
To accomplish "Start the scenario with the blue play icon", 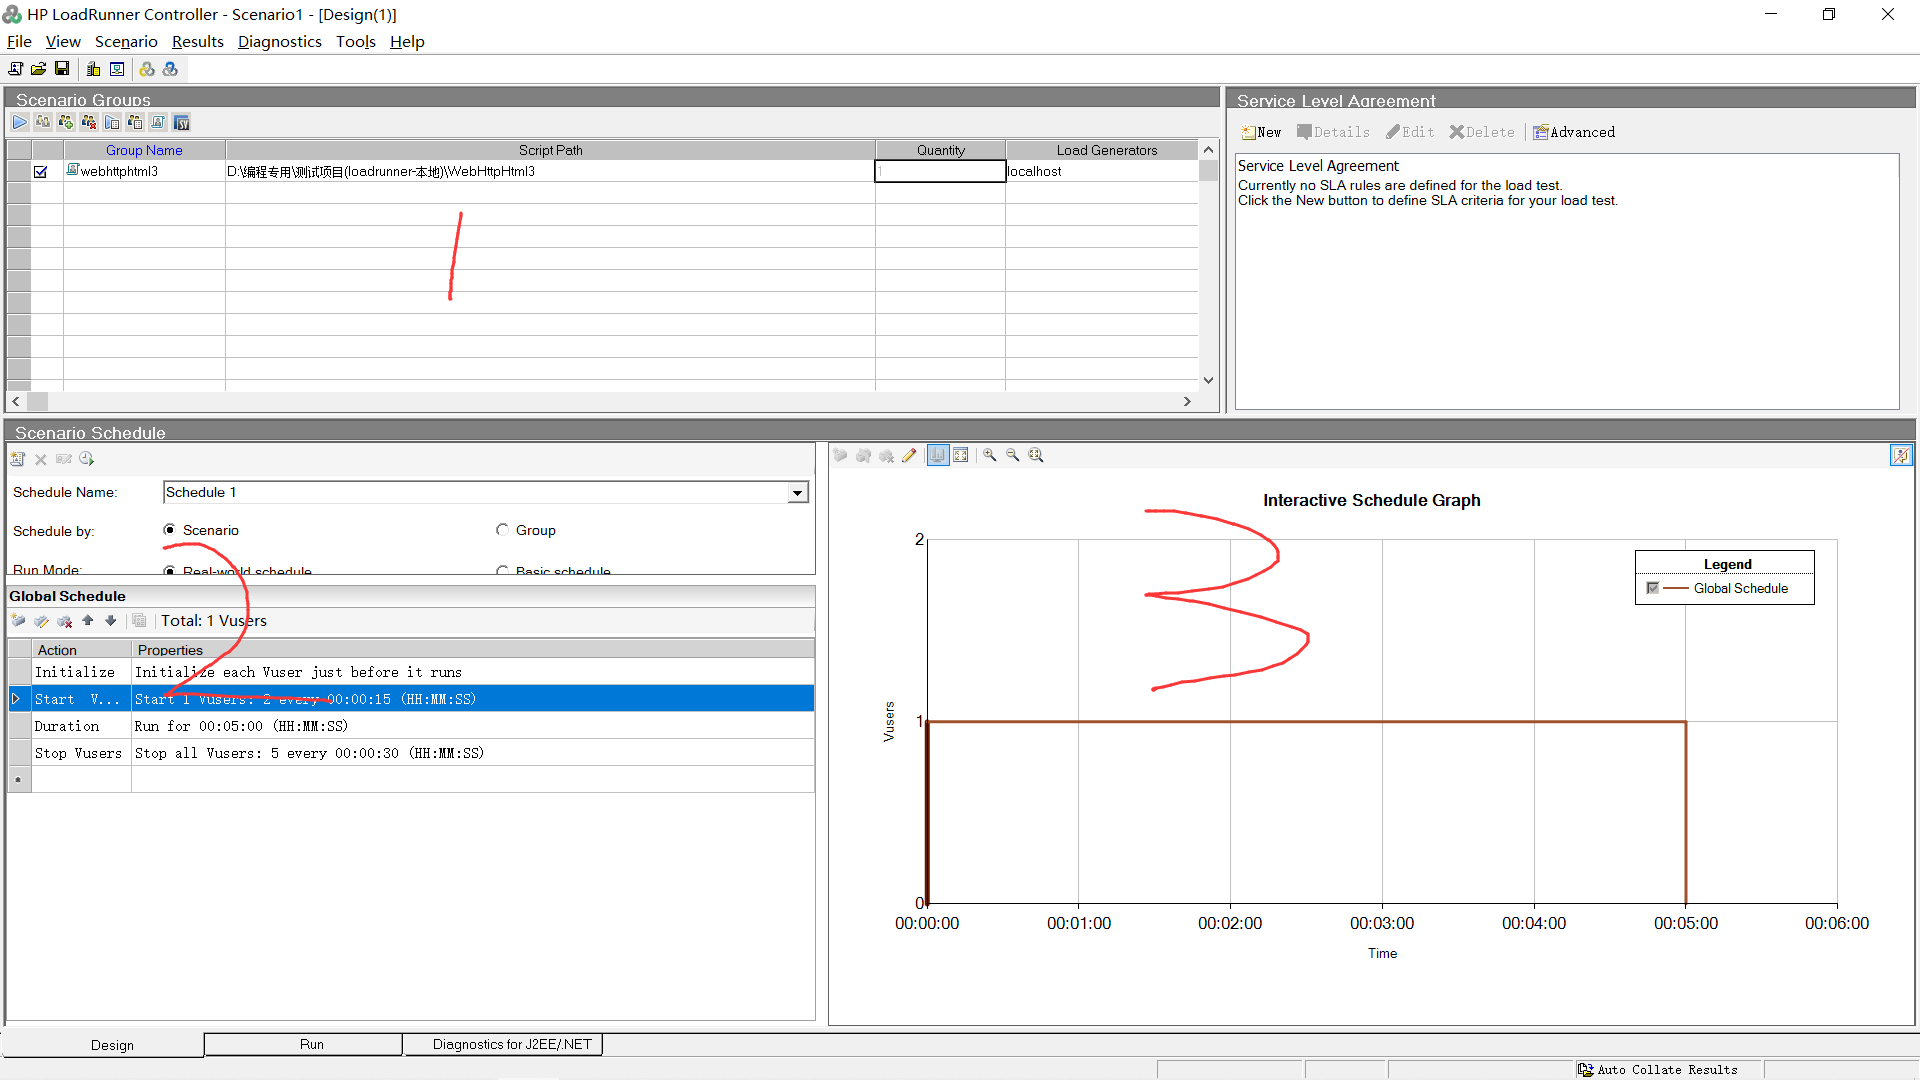I will [20, 122].
